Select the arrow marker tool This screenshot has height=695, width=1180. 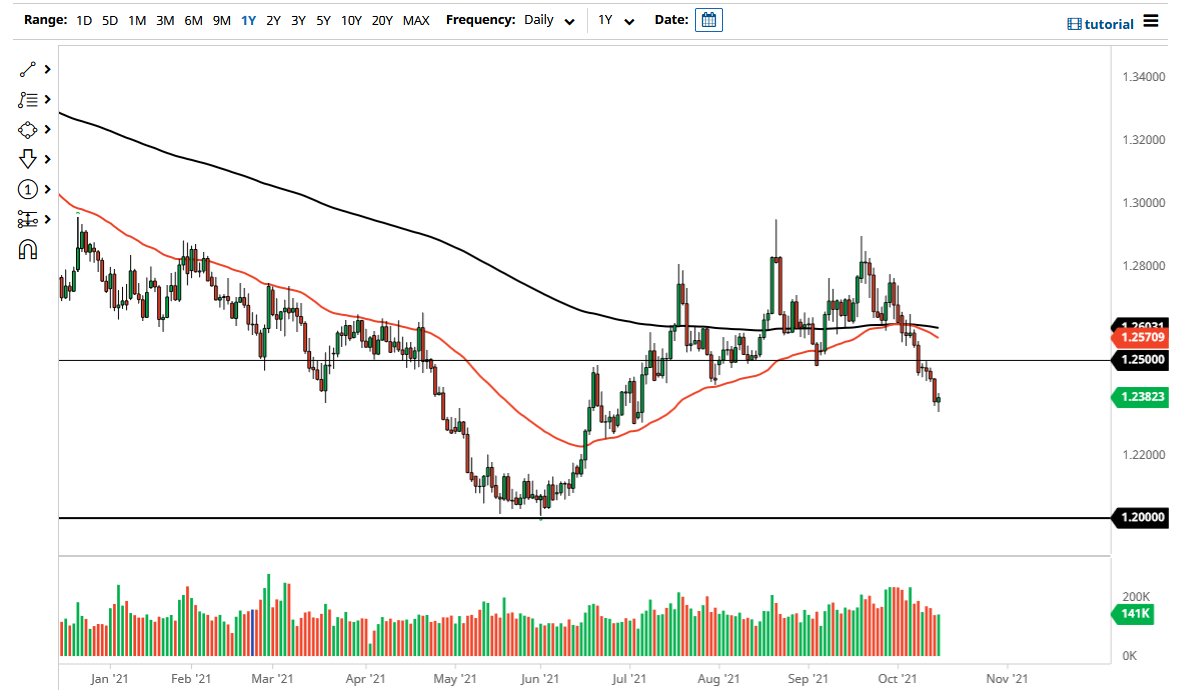27,159
